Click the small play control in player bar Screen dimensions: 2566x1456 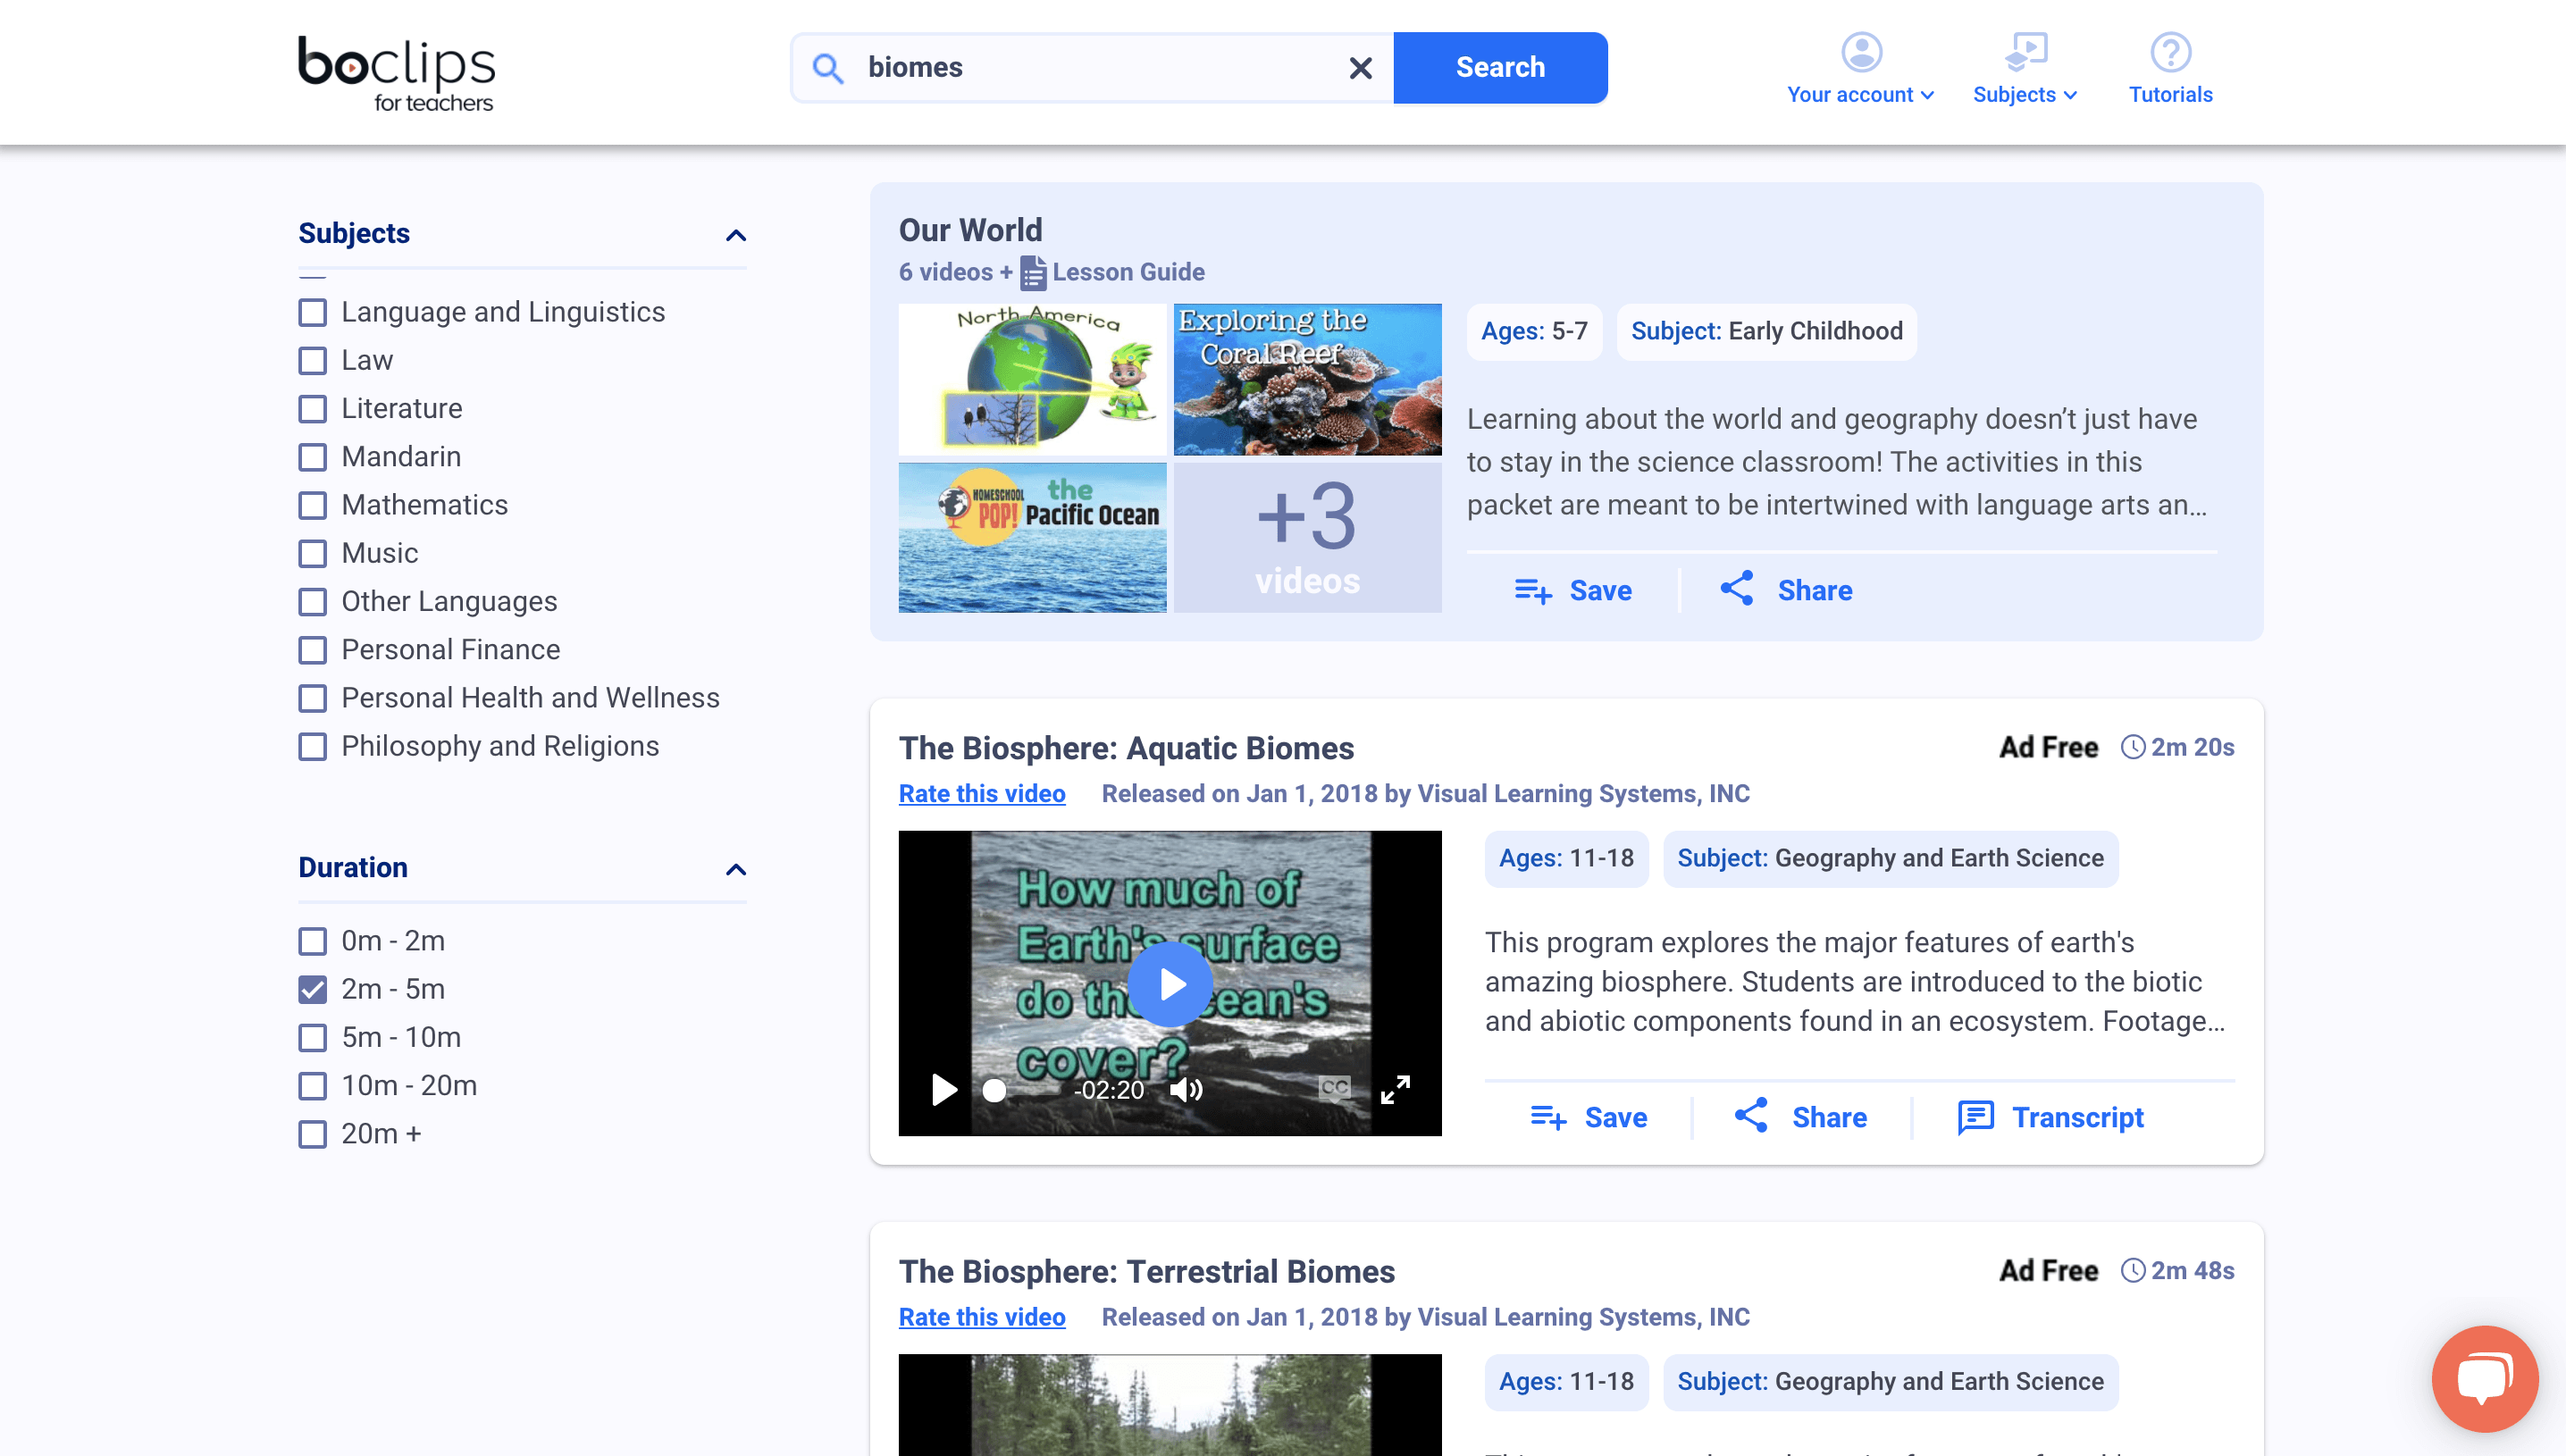pos(943,1089)
